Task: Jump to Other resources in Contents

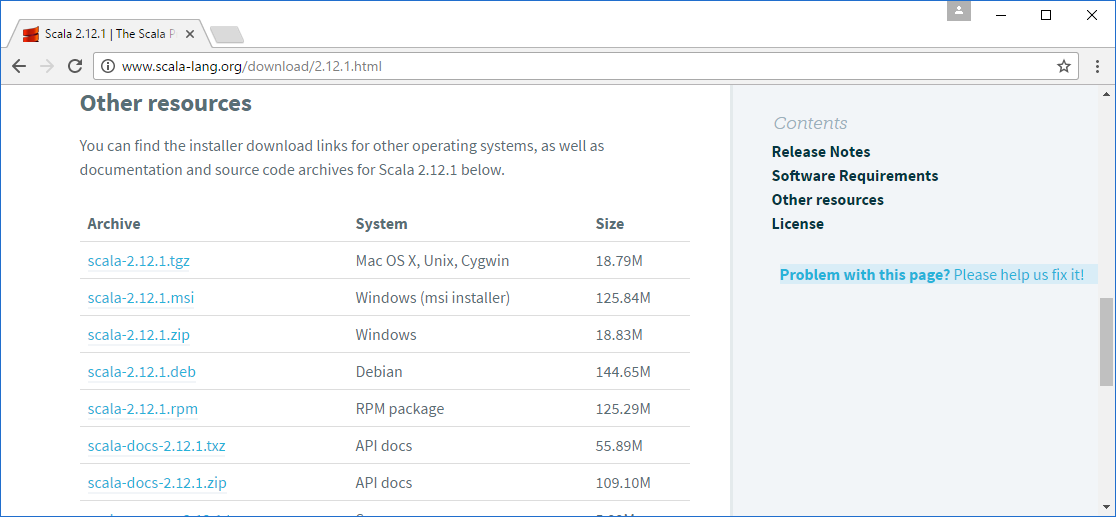Action: pyautogui.click(x=828, y=199)
